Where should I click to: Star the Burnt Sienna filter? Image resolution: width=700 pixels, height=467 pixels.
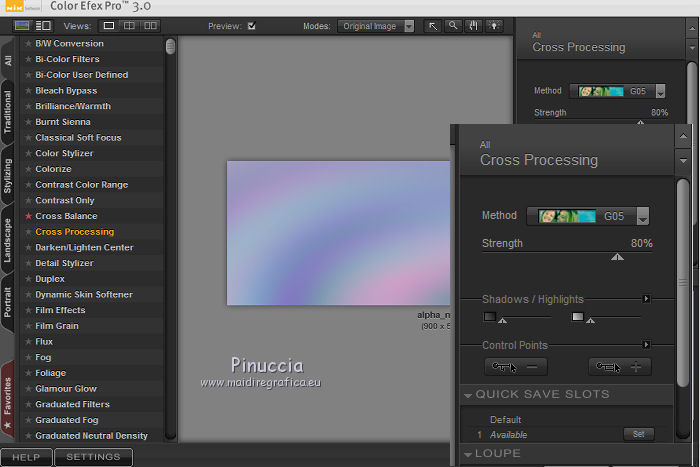[x=28, y=122]
